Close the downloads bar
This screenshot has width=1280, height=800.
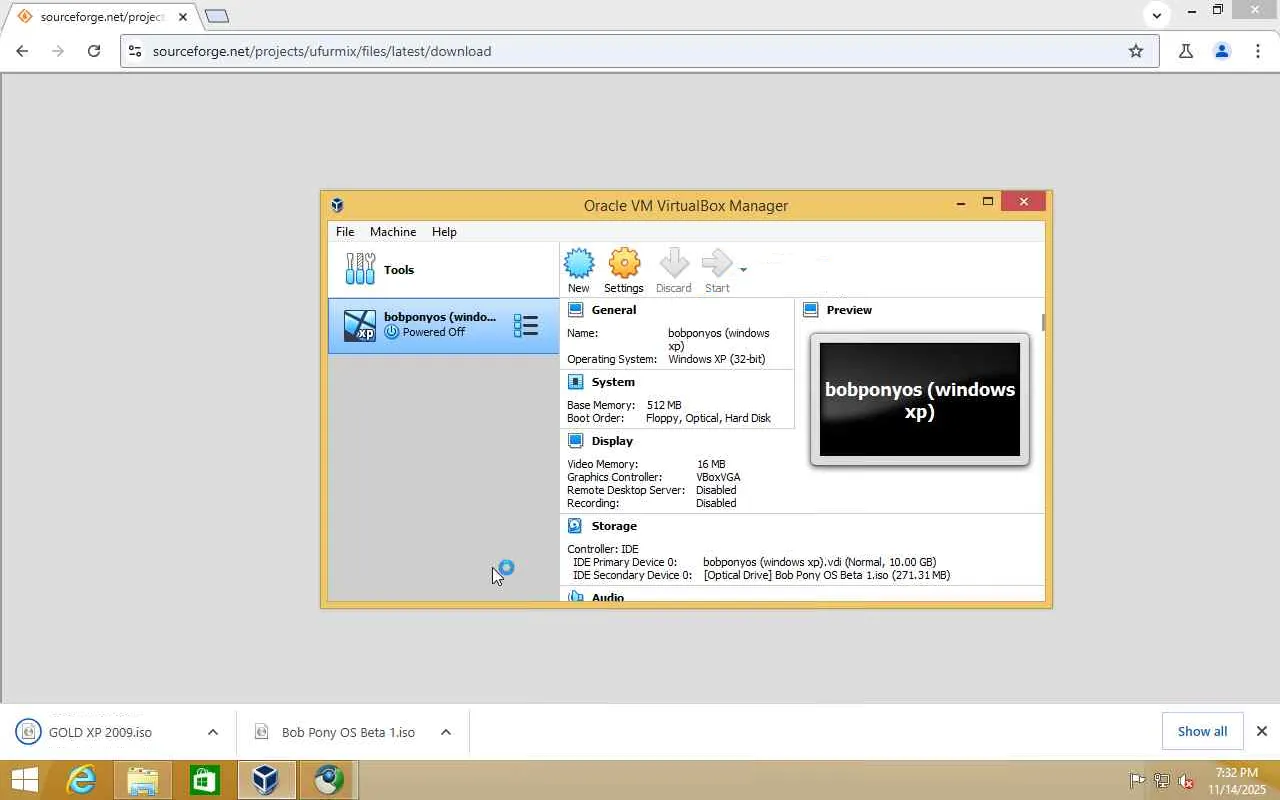pyautogui.click(x=1262, y=731)
